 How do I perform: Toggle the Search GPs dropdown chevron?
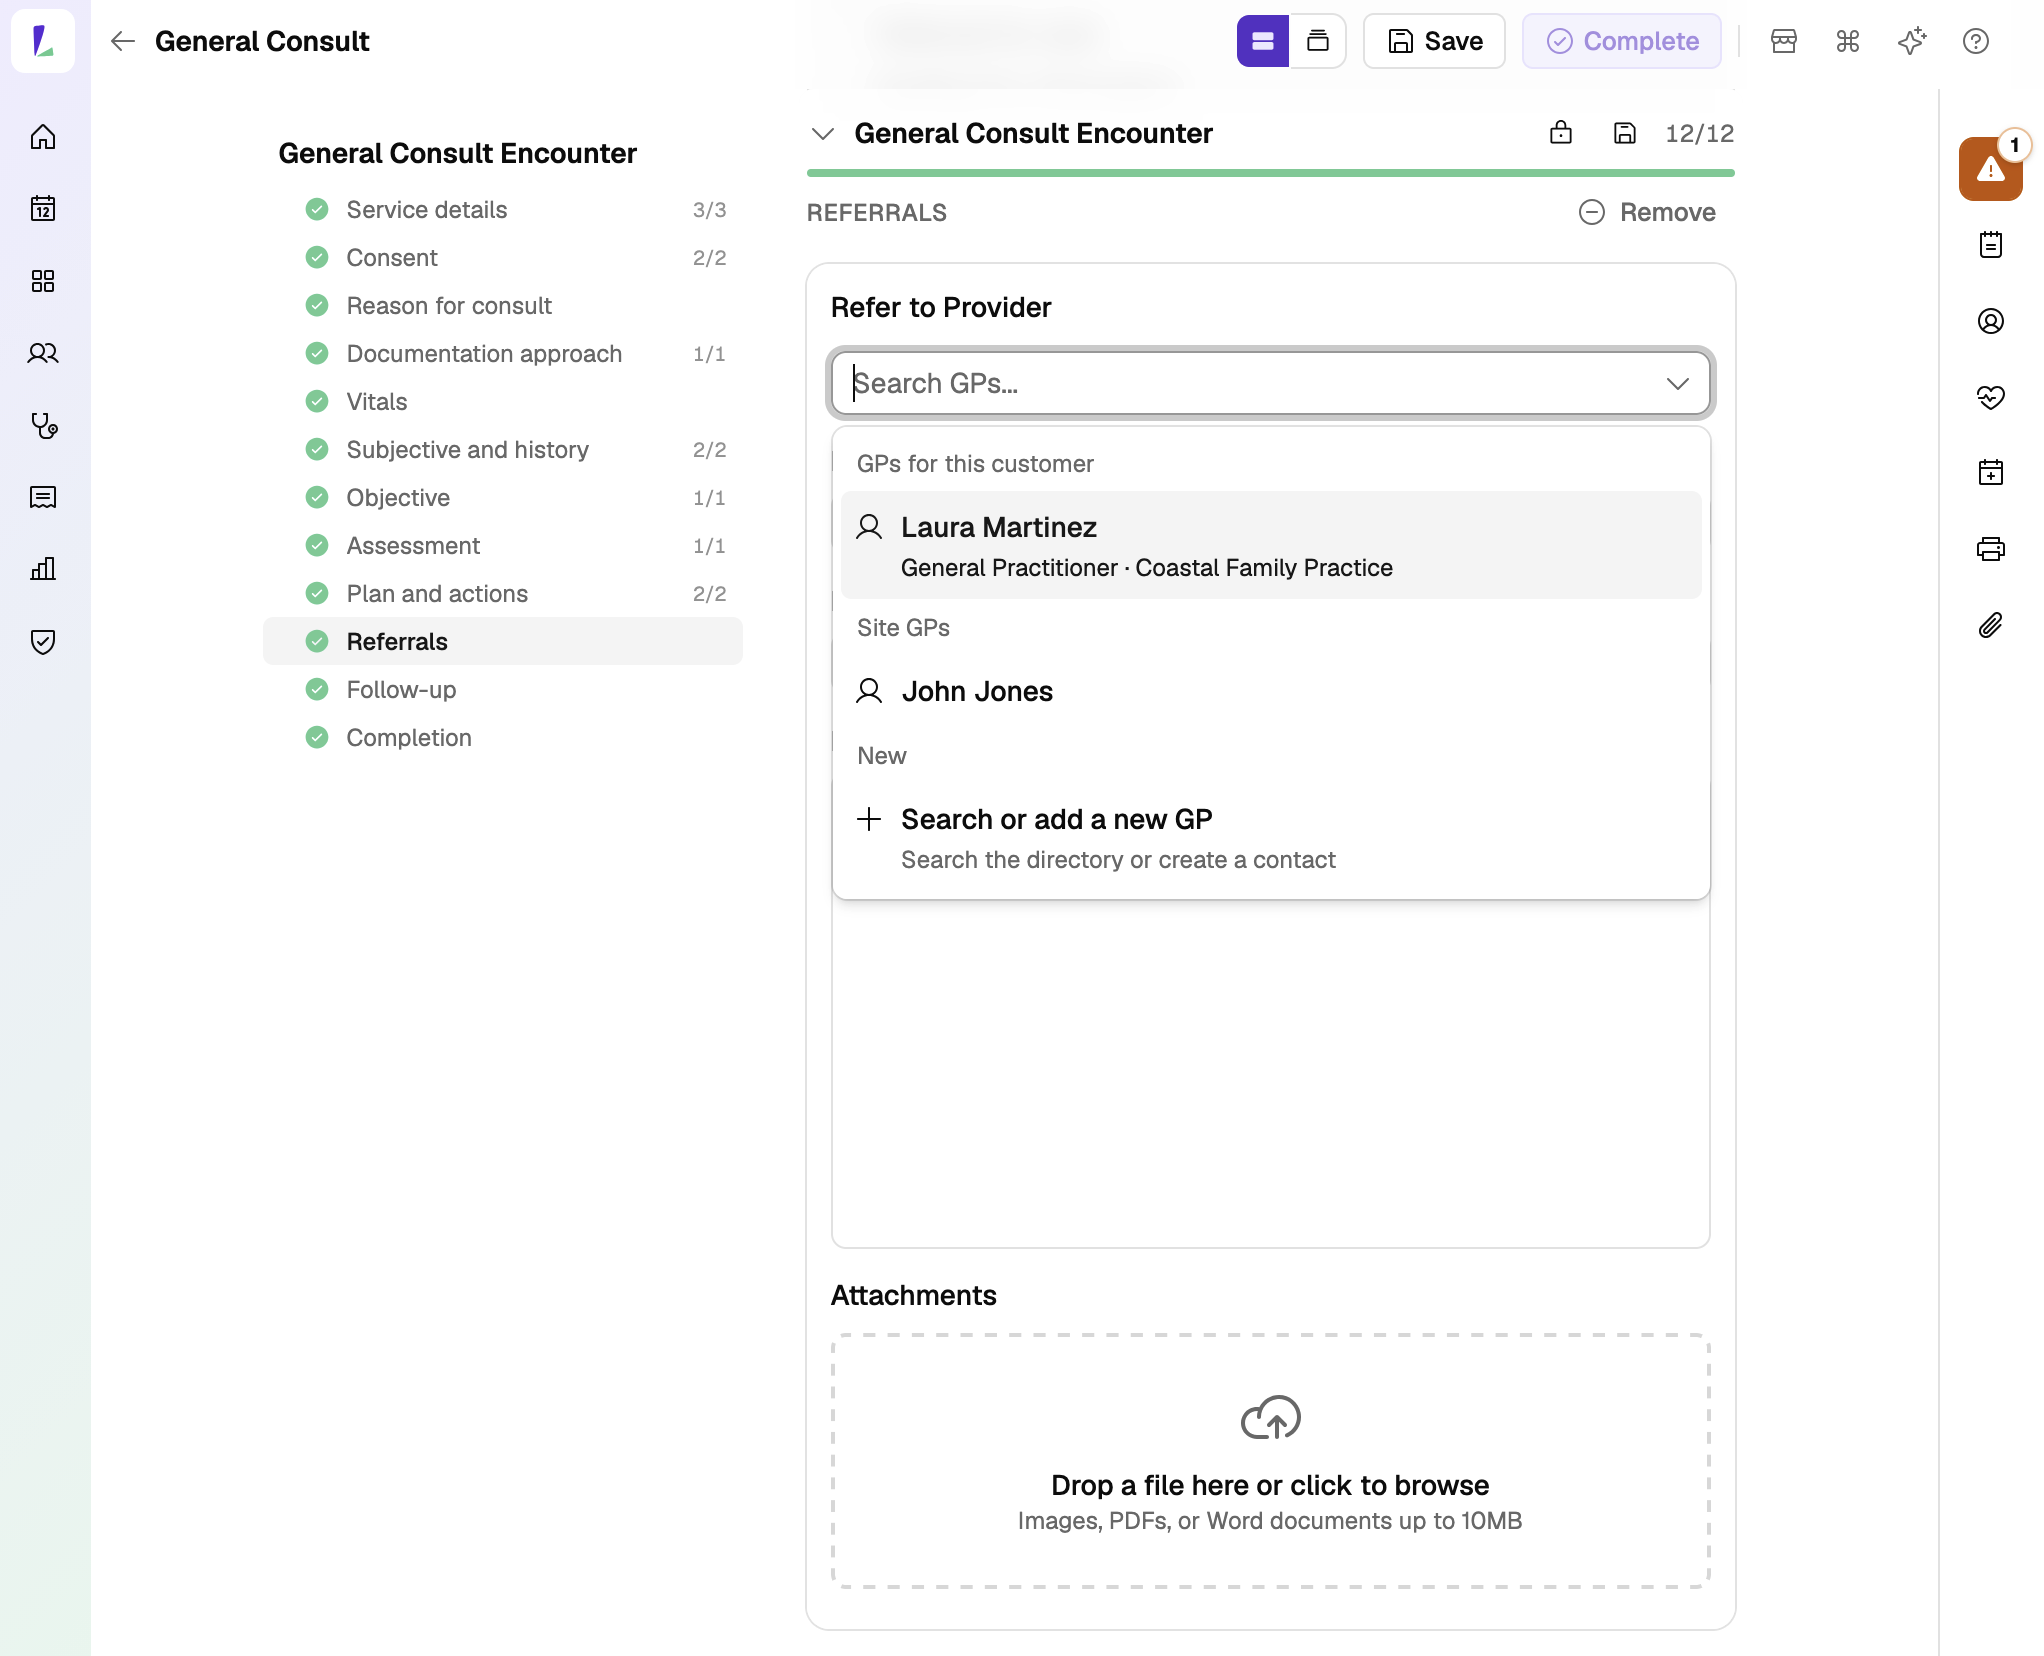coord(1678,383)
